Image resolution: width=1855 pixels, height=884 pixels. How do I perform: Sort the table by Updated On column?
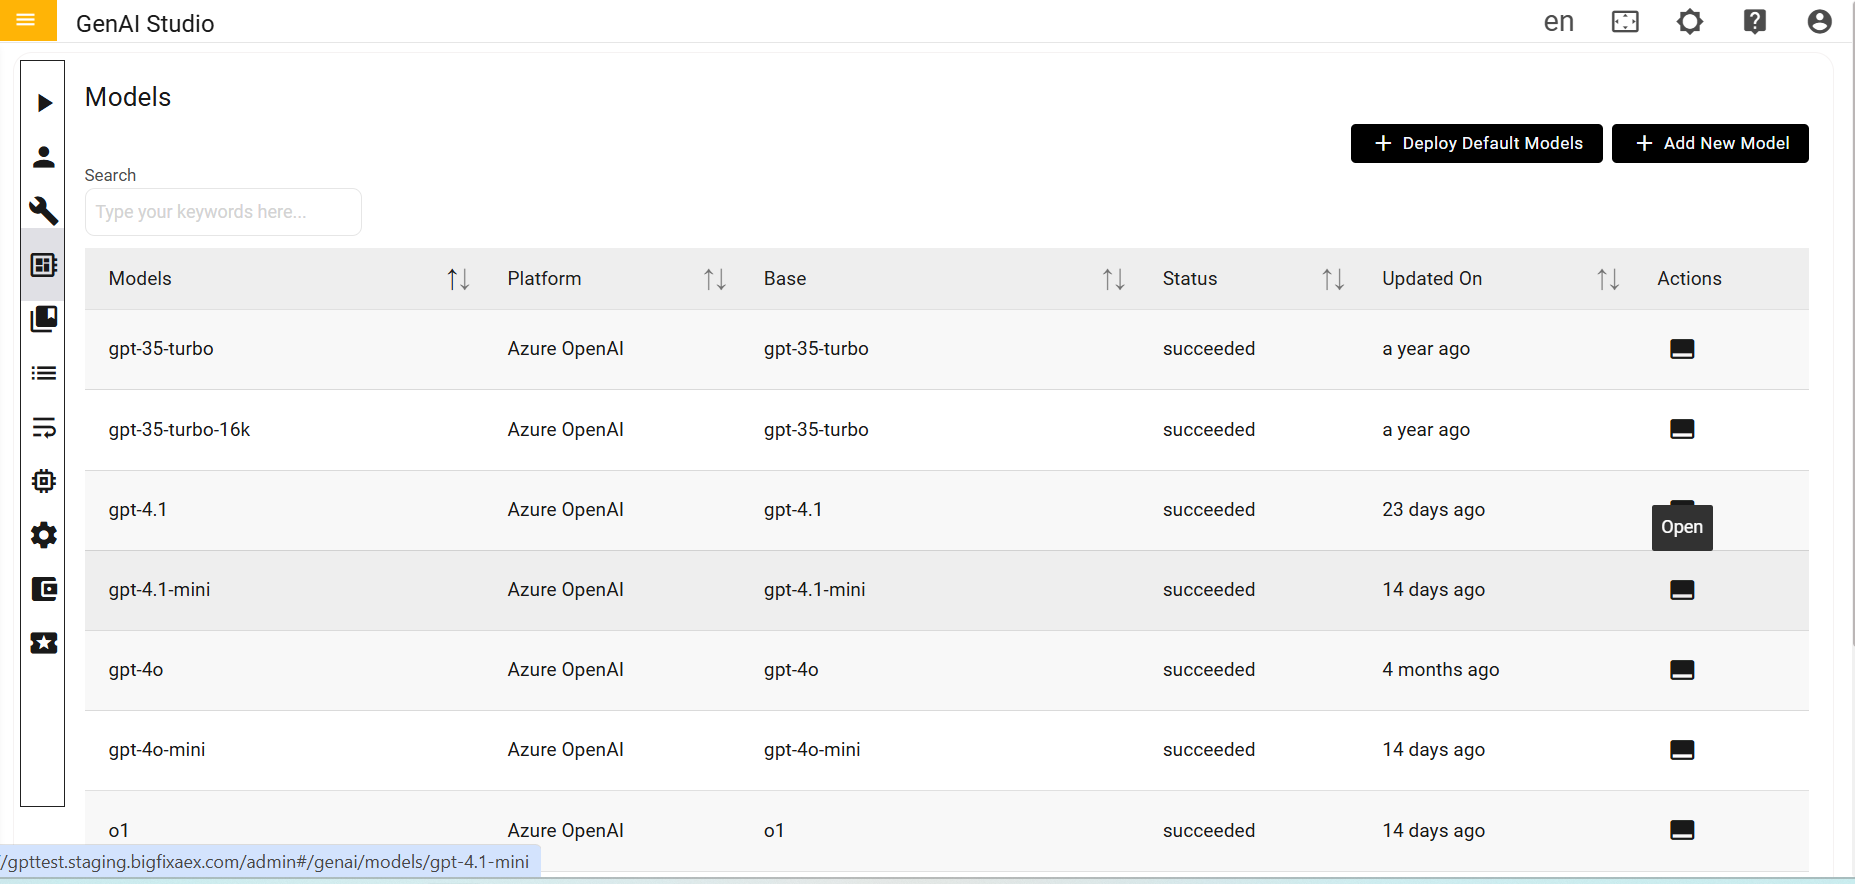(1607, 279)
